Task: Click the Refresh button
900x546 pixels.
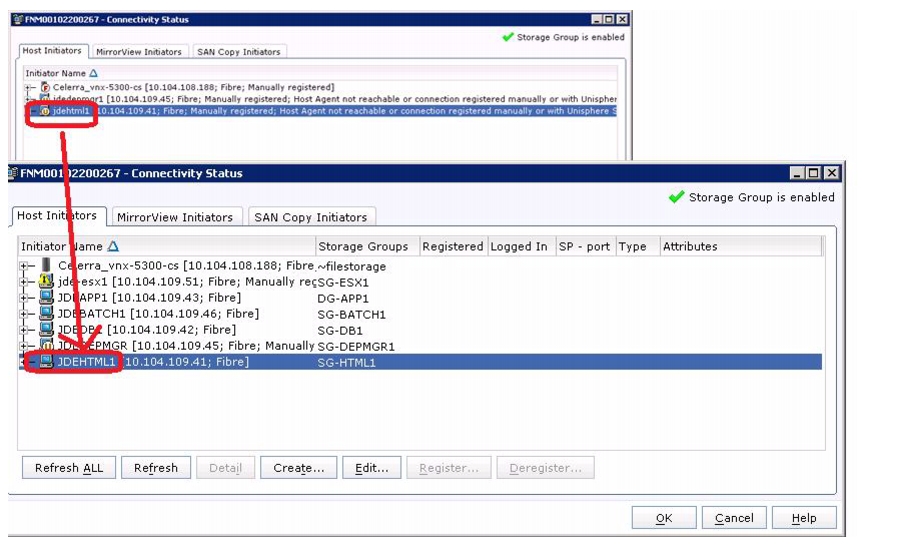Action: 156,468
